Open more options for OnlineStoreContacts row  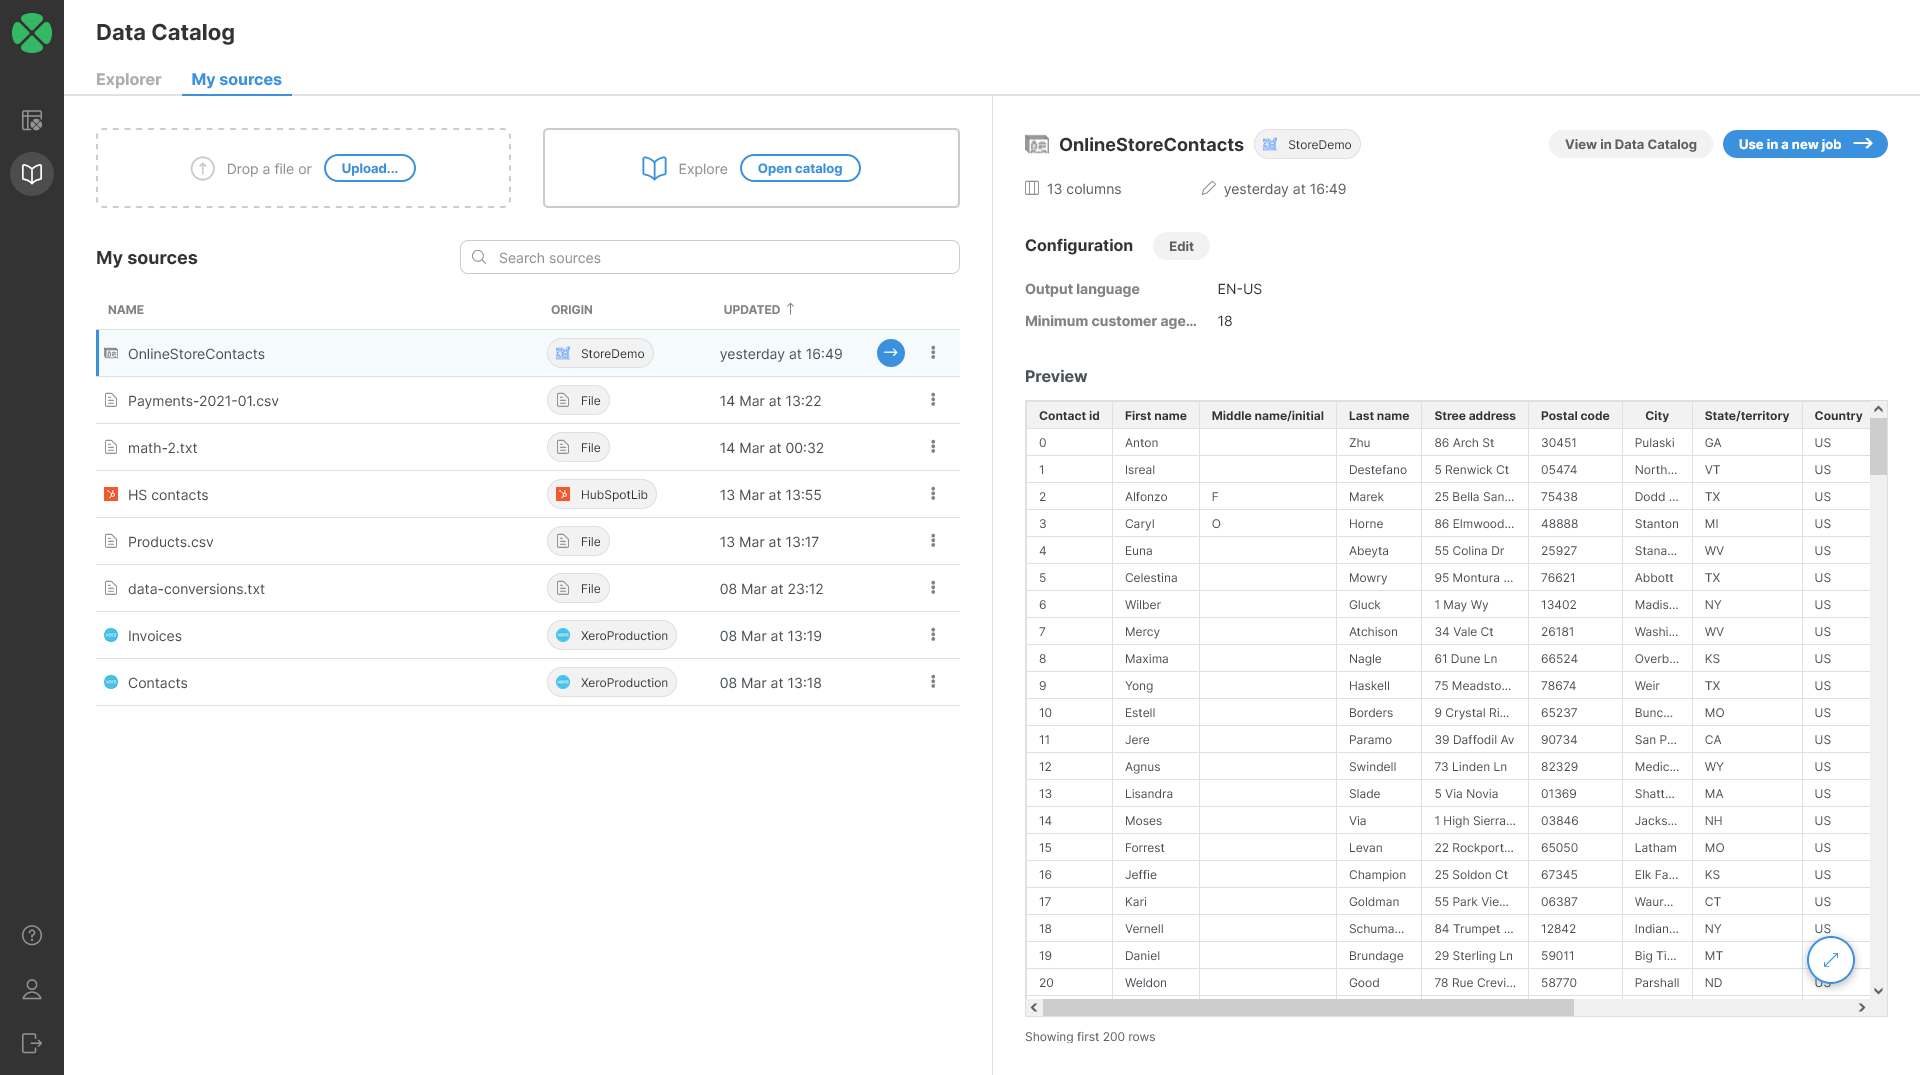(933, 353)
